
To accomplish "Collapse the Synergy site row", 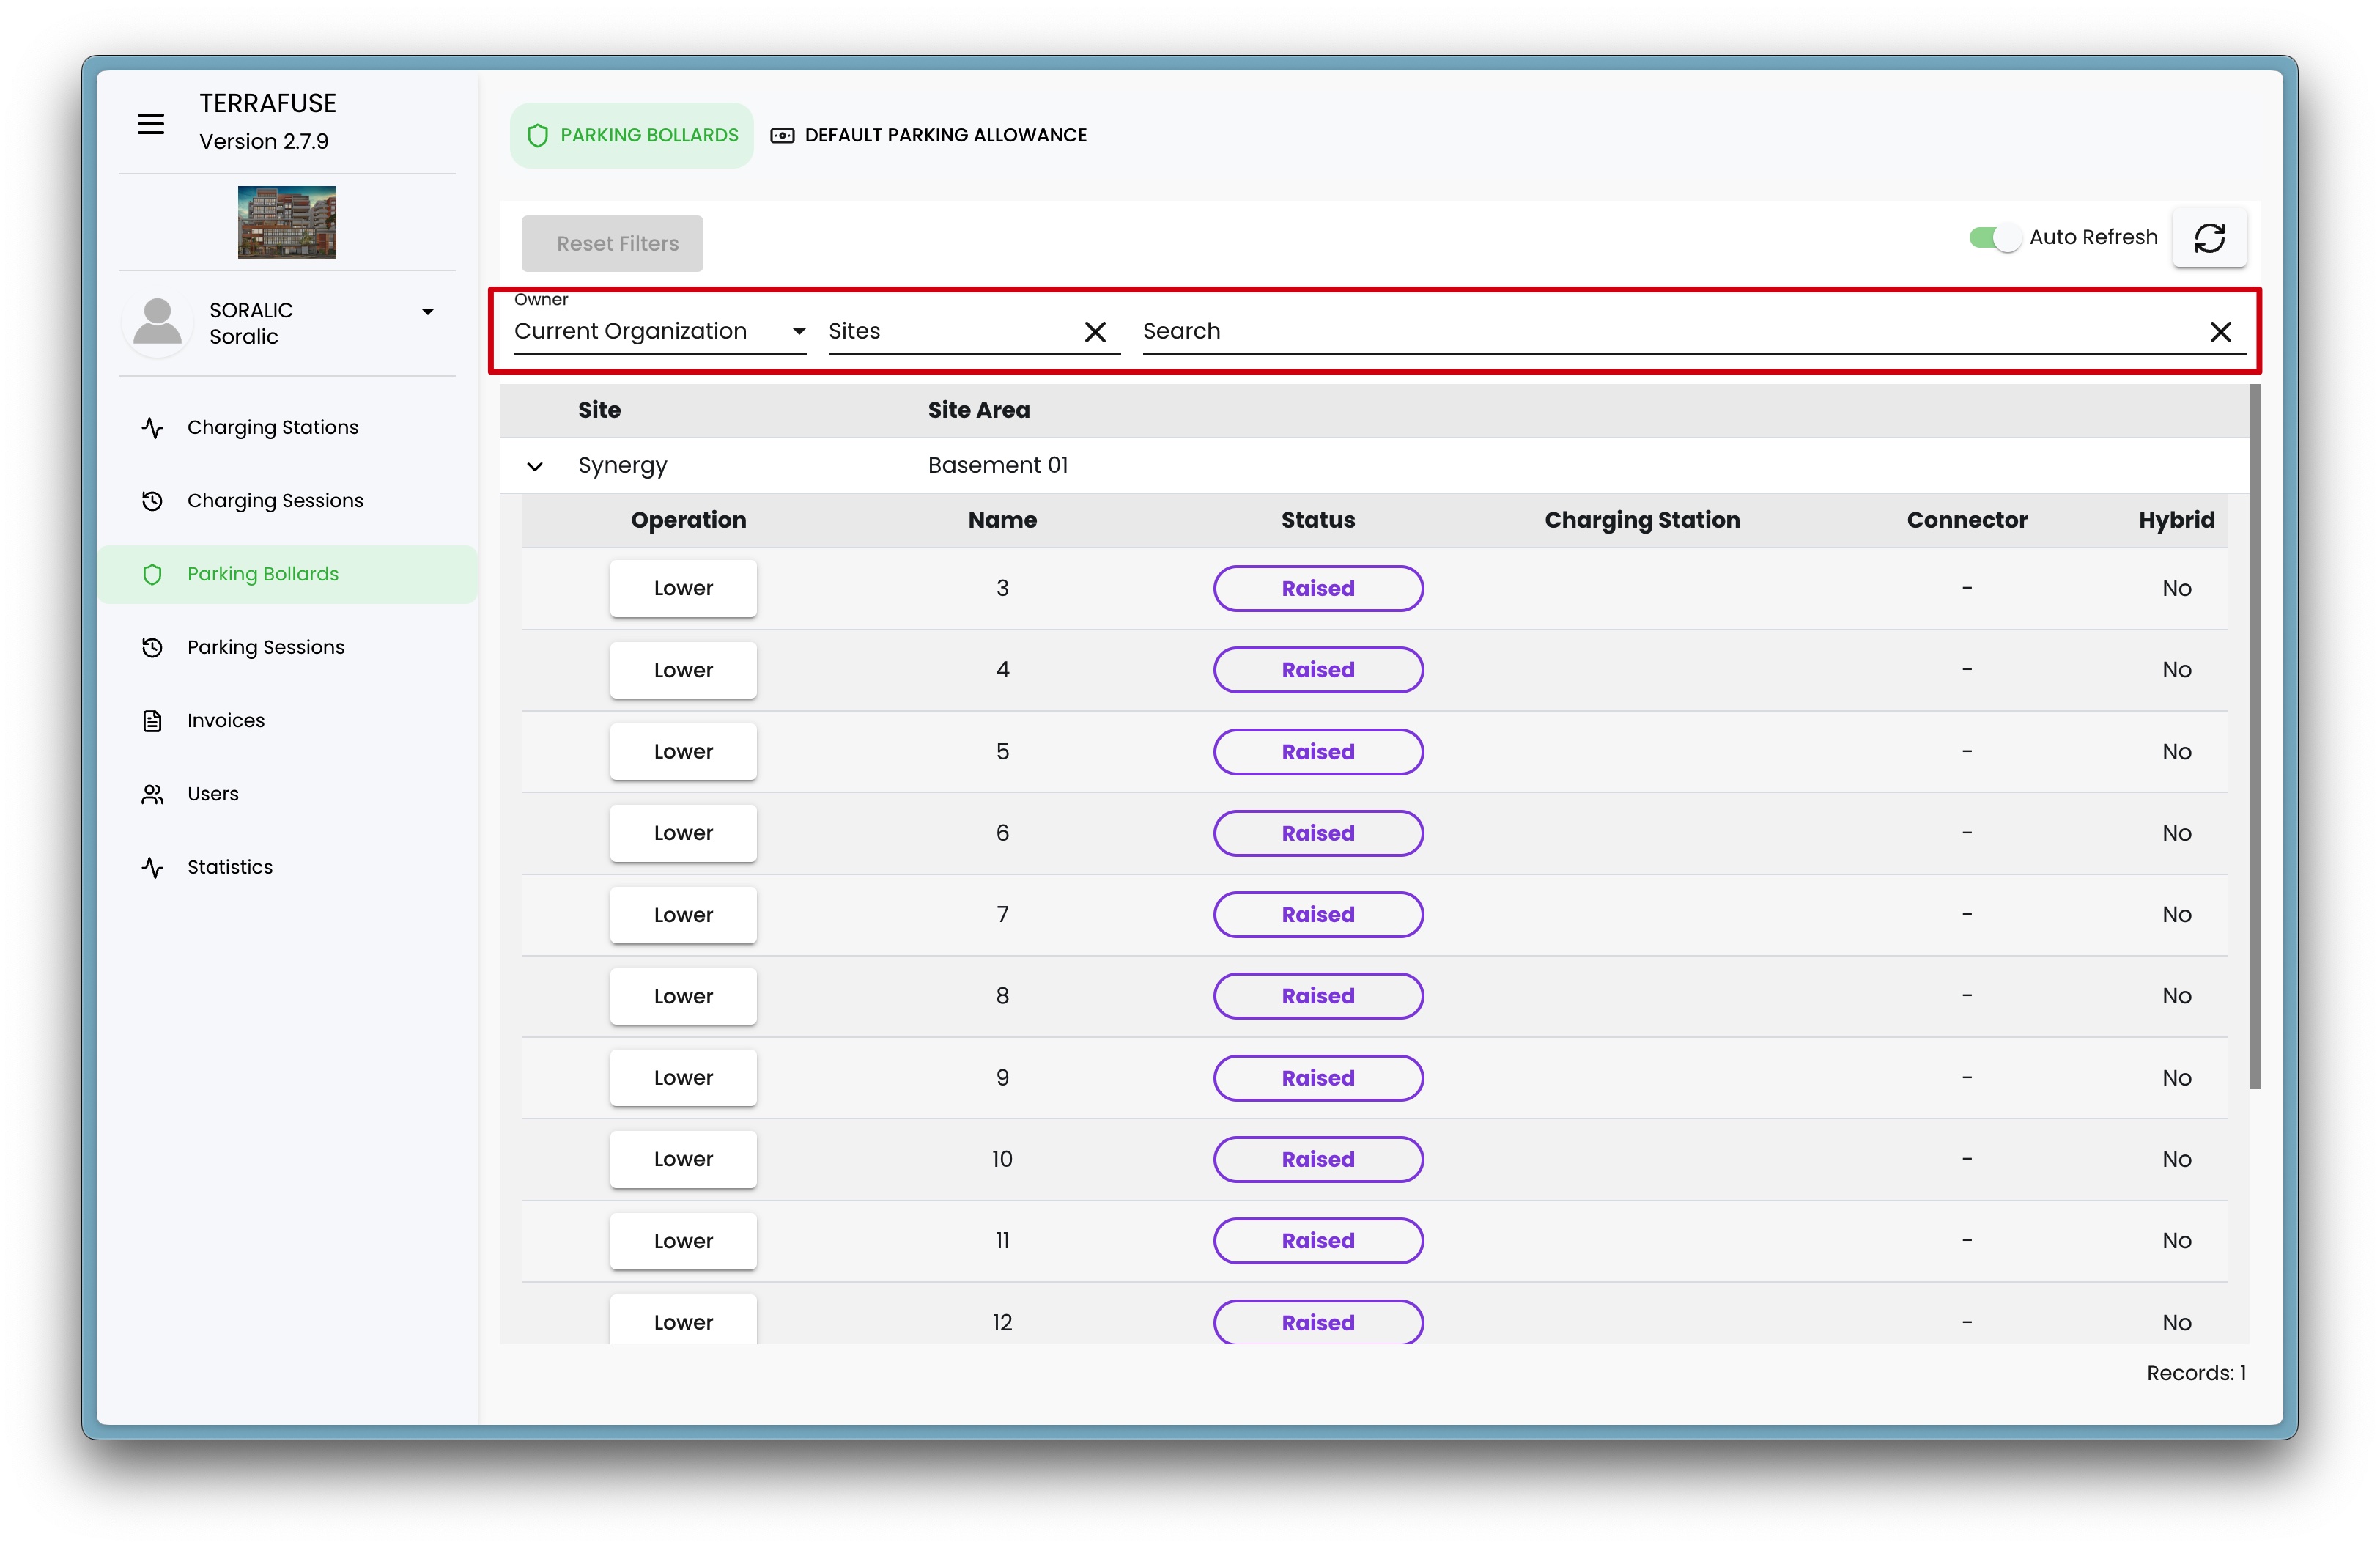I will tap(535, 466).
